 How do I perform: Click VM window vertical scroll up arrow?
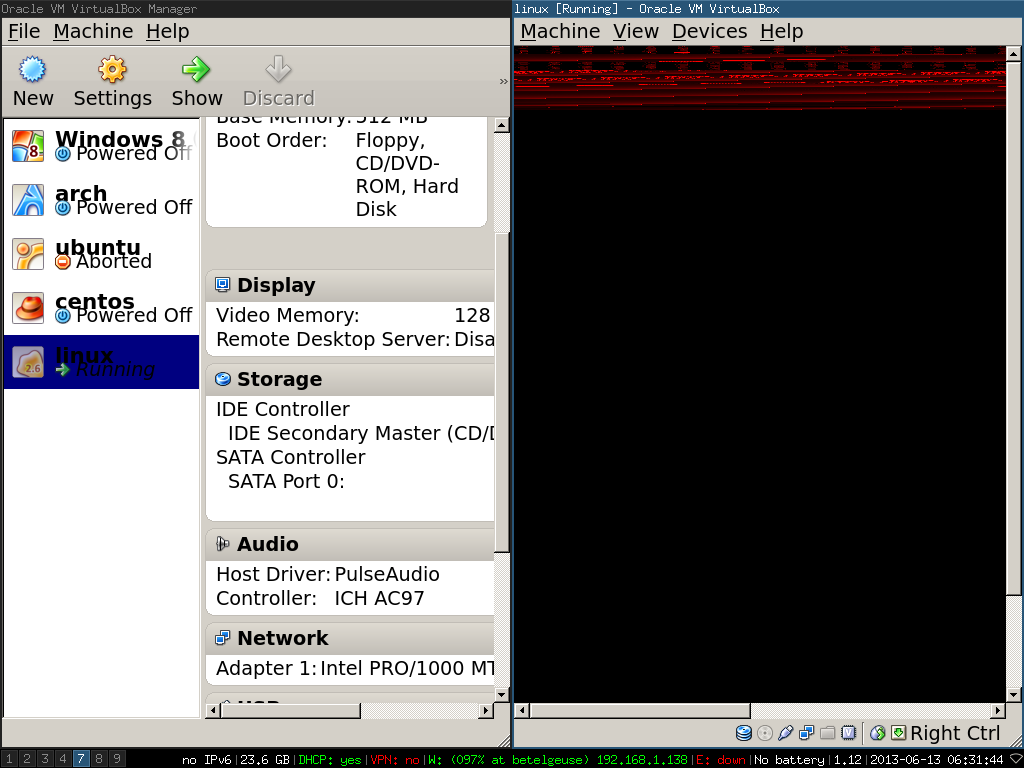pyautogui.click(x=1014, y=54)
